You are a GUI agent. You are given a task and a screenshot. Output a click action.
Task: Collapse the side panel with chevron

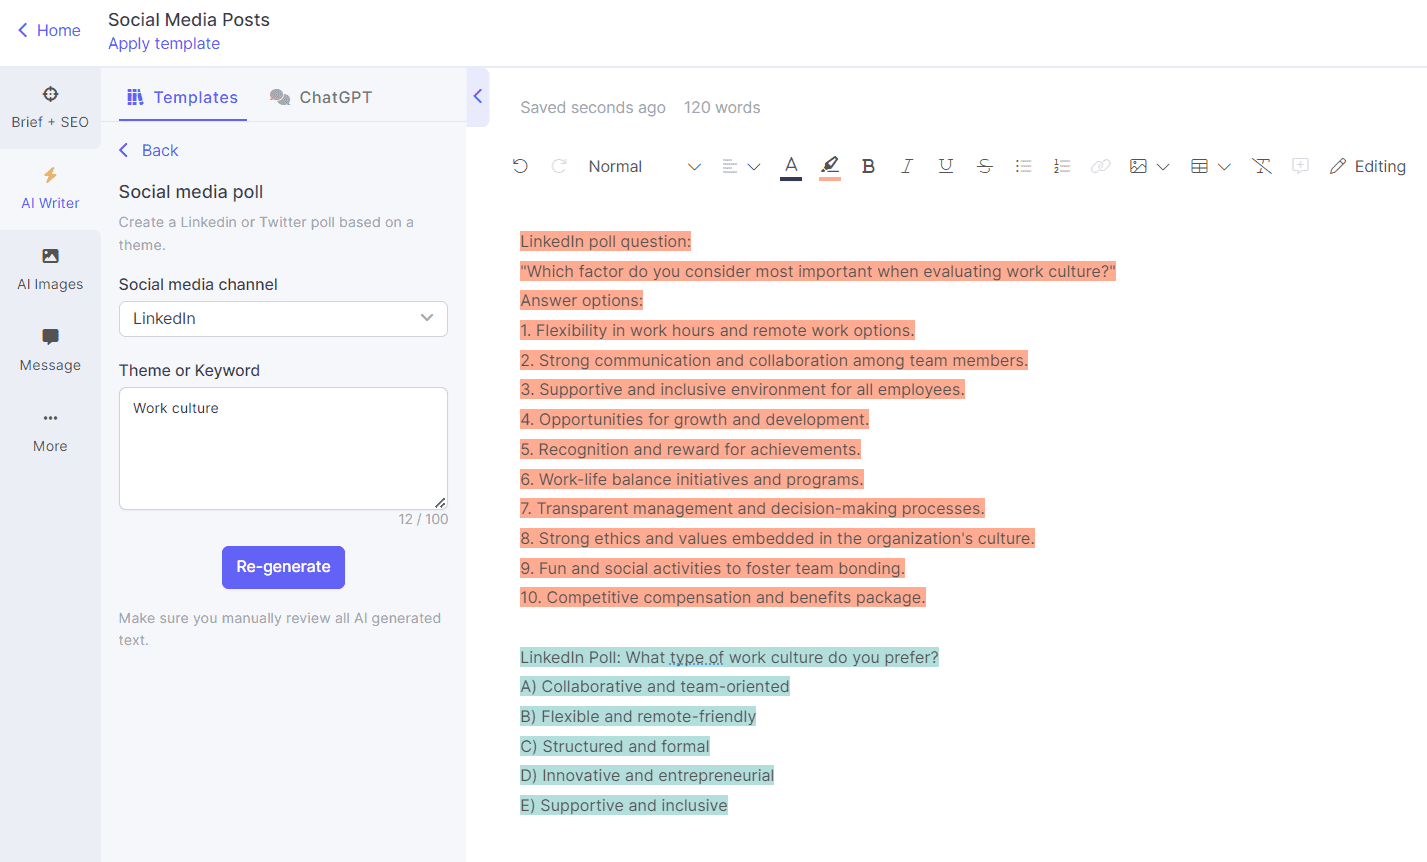(478, 96)
